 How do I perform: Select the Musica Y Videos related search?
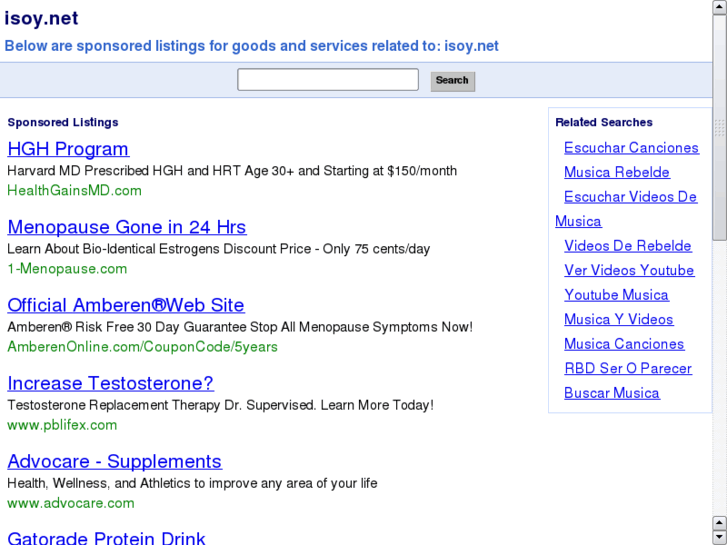click(619, 320)
